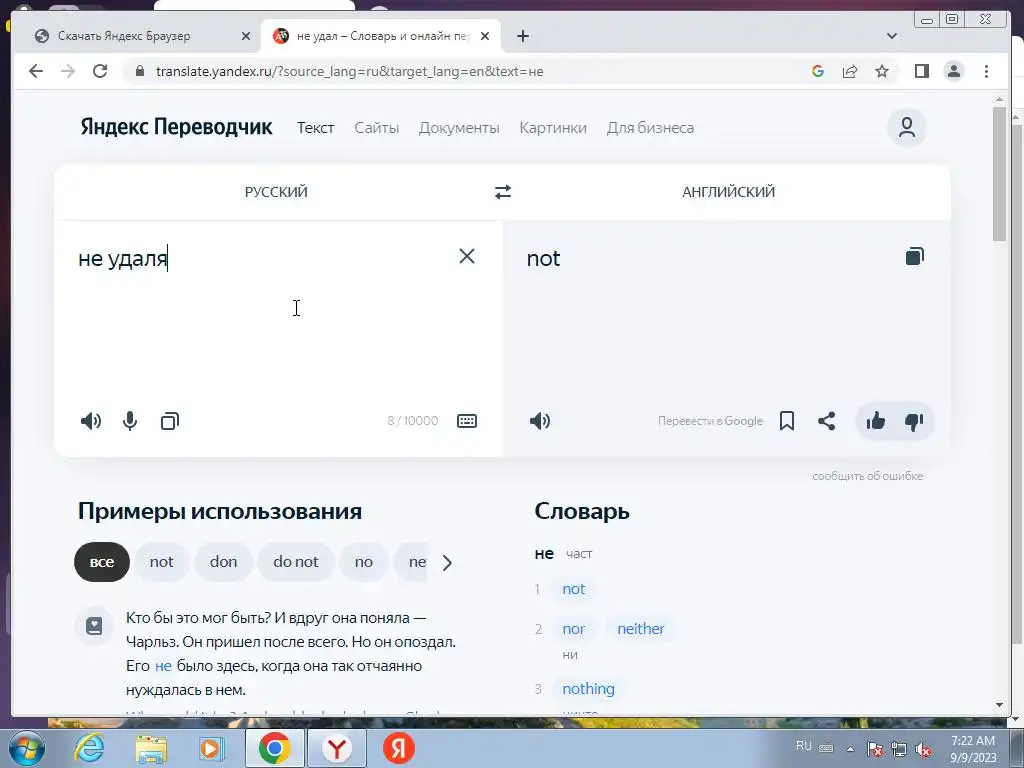Click the Google translate icon in address bar
This screenshot has height=768, width=1024.
coord(818,71)
